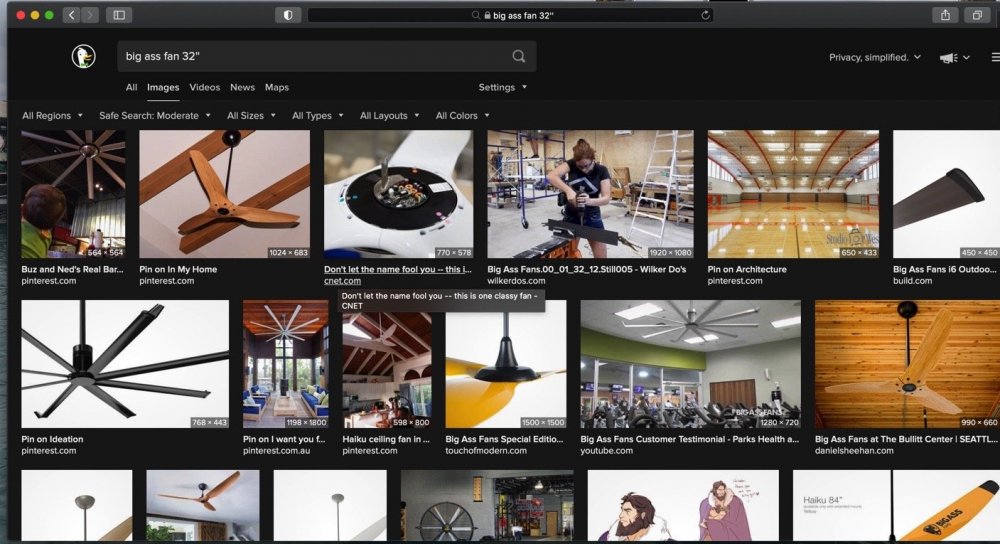Reload the page with the refresh icon
This screenshot has height=544, width=1000.
706,15
